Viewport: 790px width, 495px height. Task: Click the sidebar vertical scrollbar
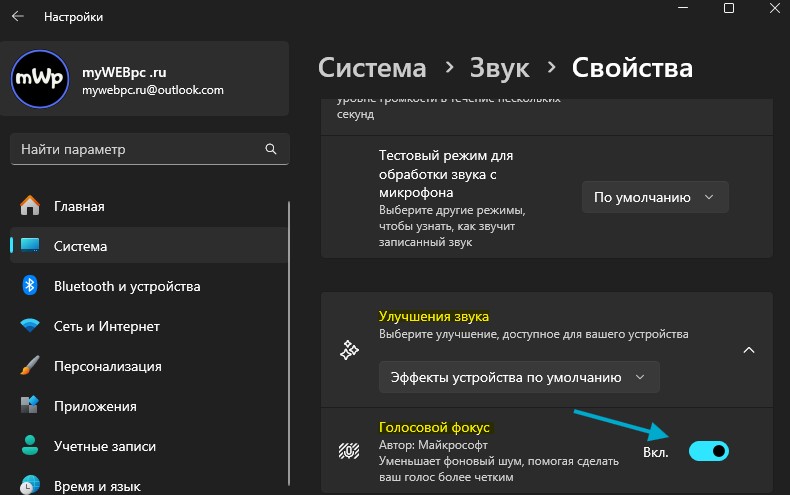coord(289,300)
